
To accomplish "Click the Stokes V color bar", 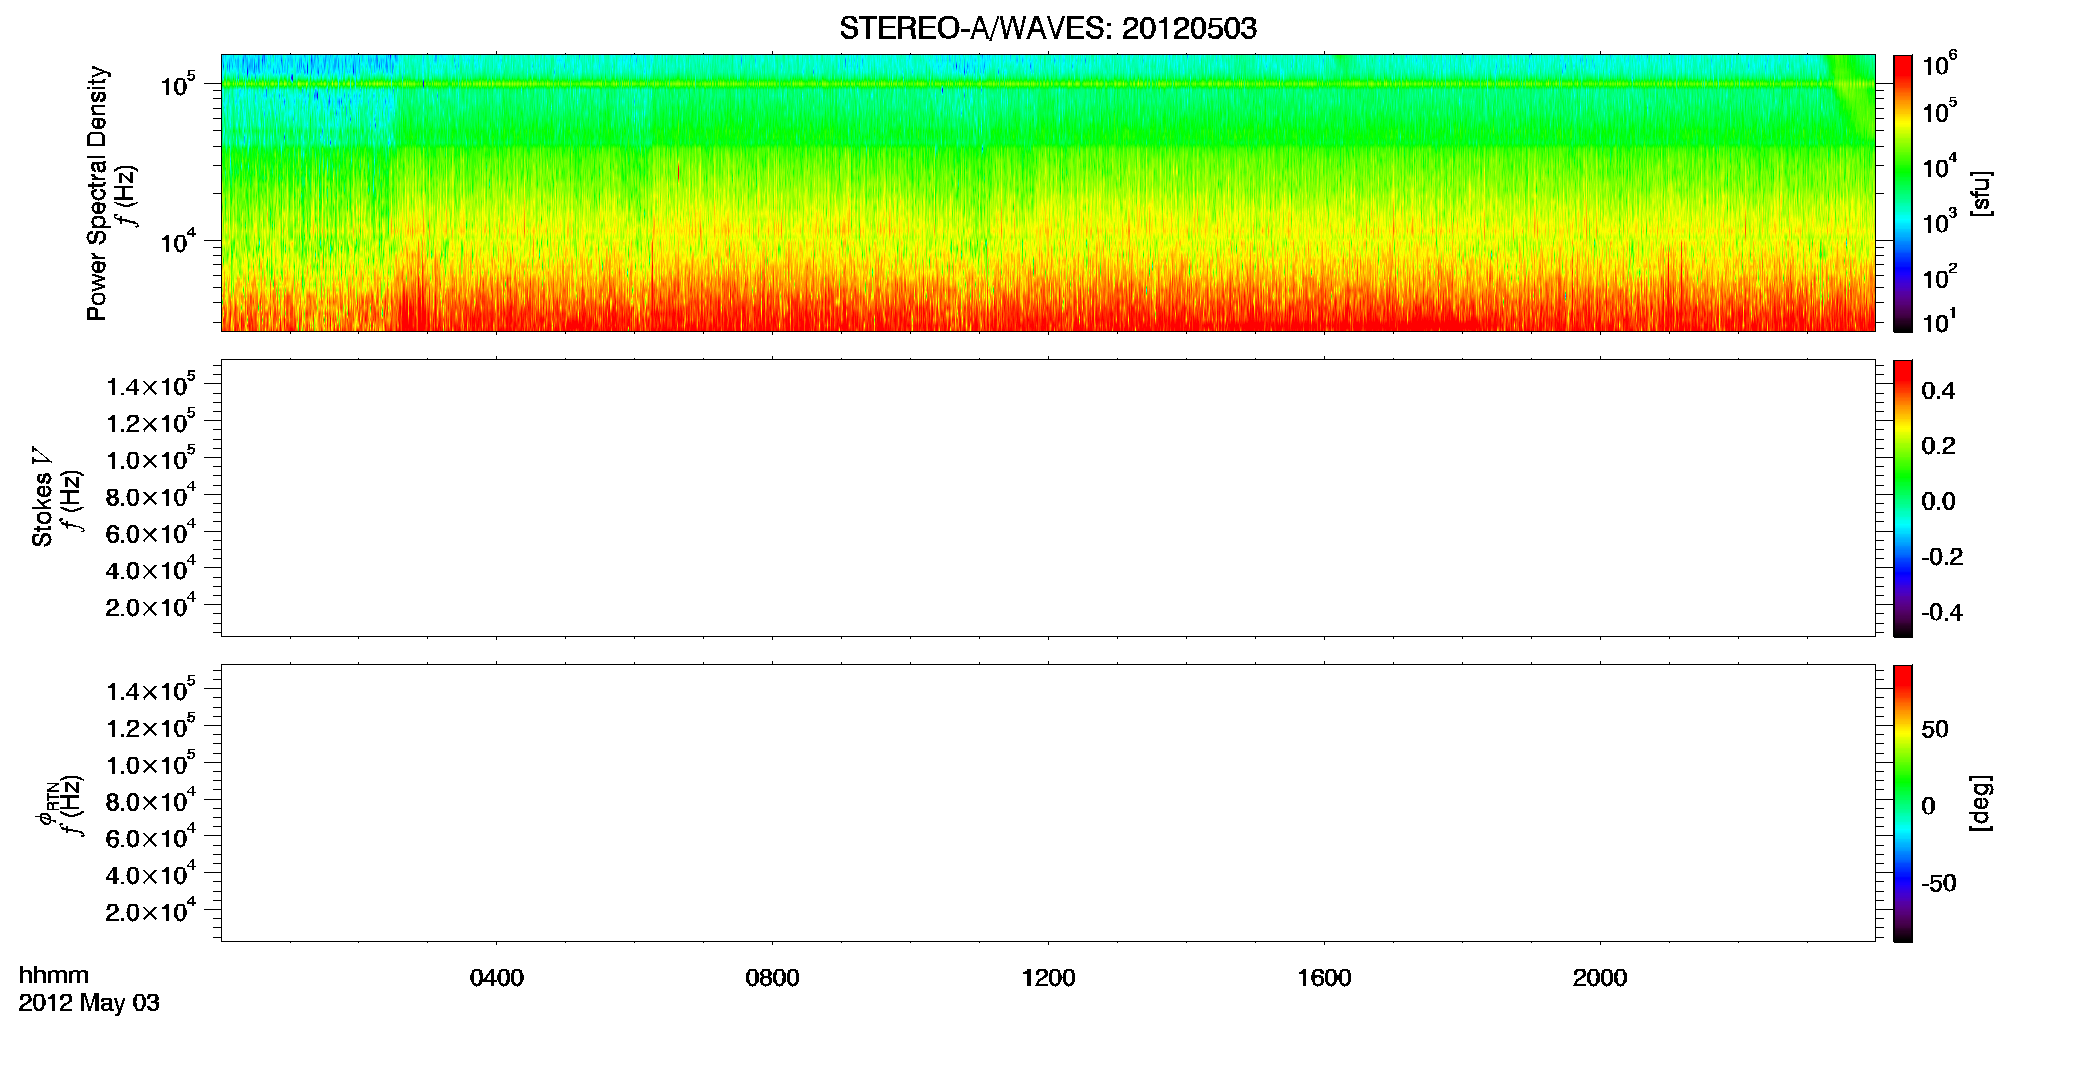I will click(1902, 498).
